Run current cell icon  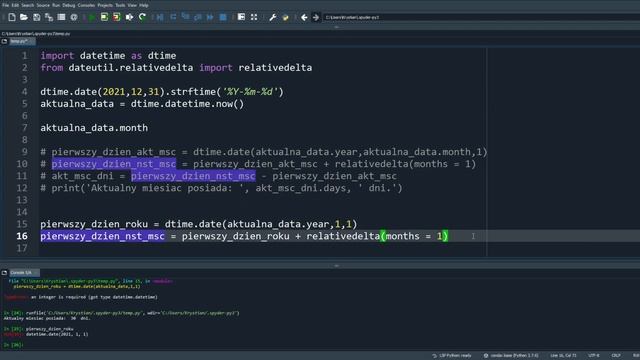(x=104, y=17)
